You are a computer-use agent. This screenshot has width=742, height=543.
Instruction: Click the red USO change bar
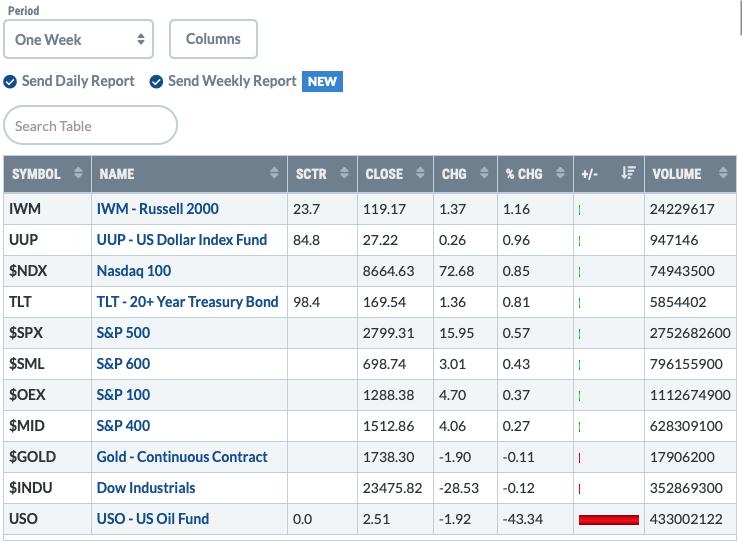(x=609, y=520)
